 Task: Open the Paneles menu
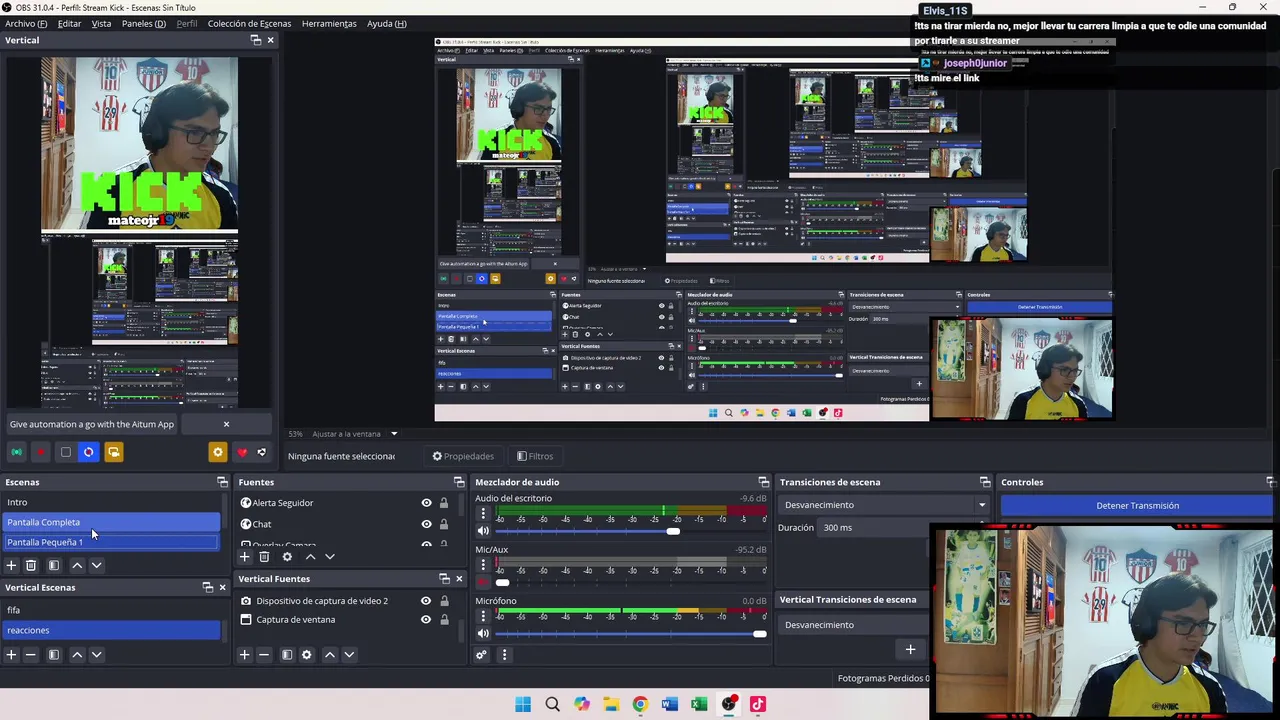144,23
